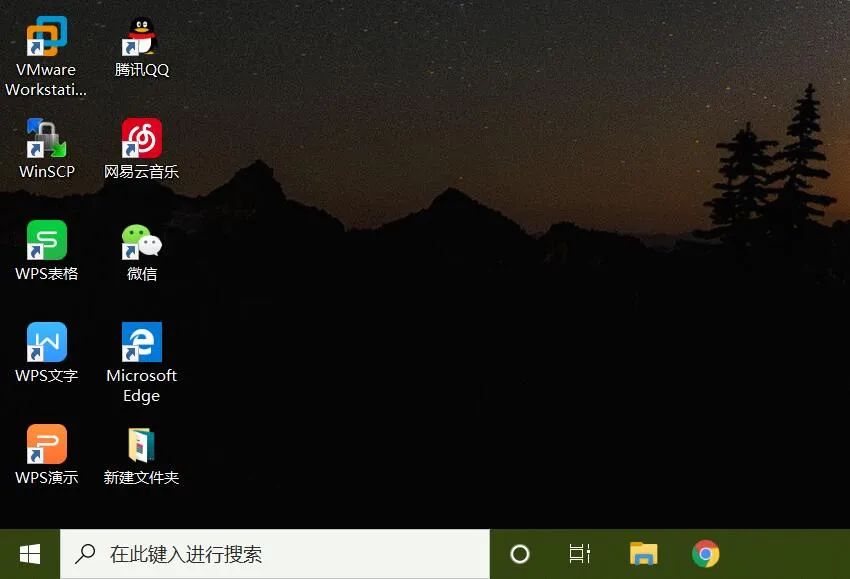Open WPS文字 word processor

coord(45,343)
